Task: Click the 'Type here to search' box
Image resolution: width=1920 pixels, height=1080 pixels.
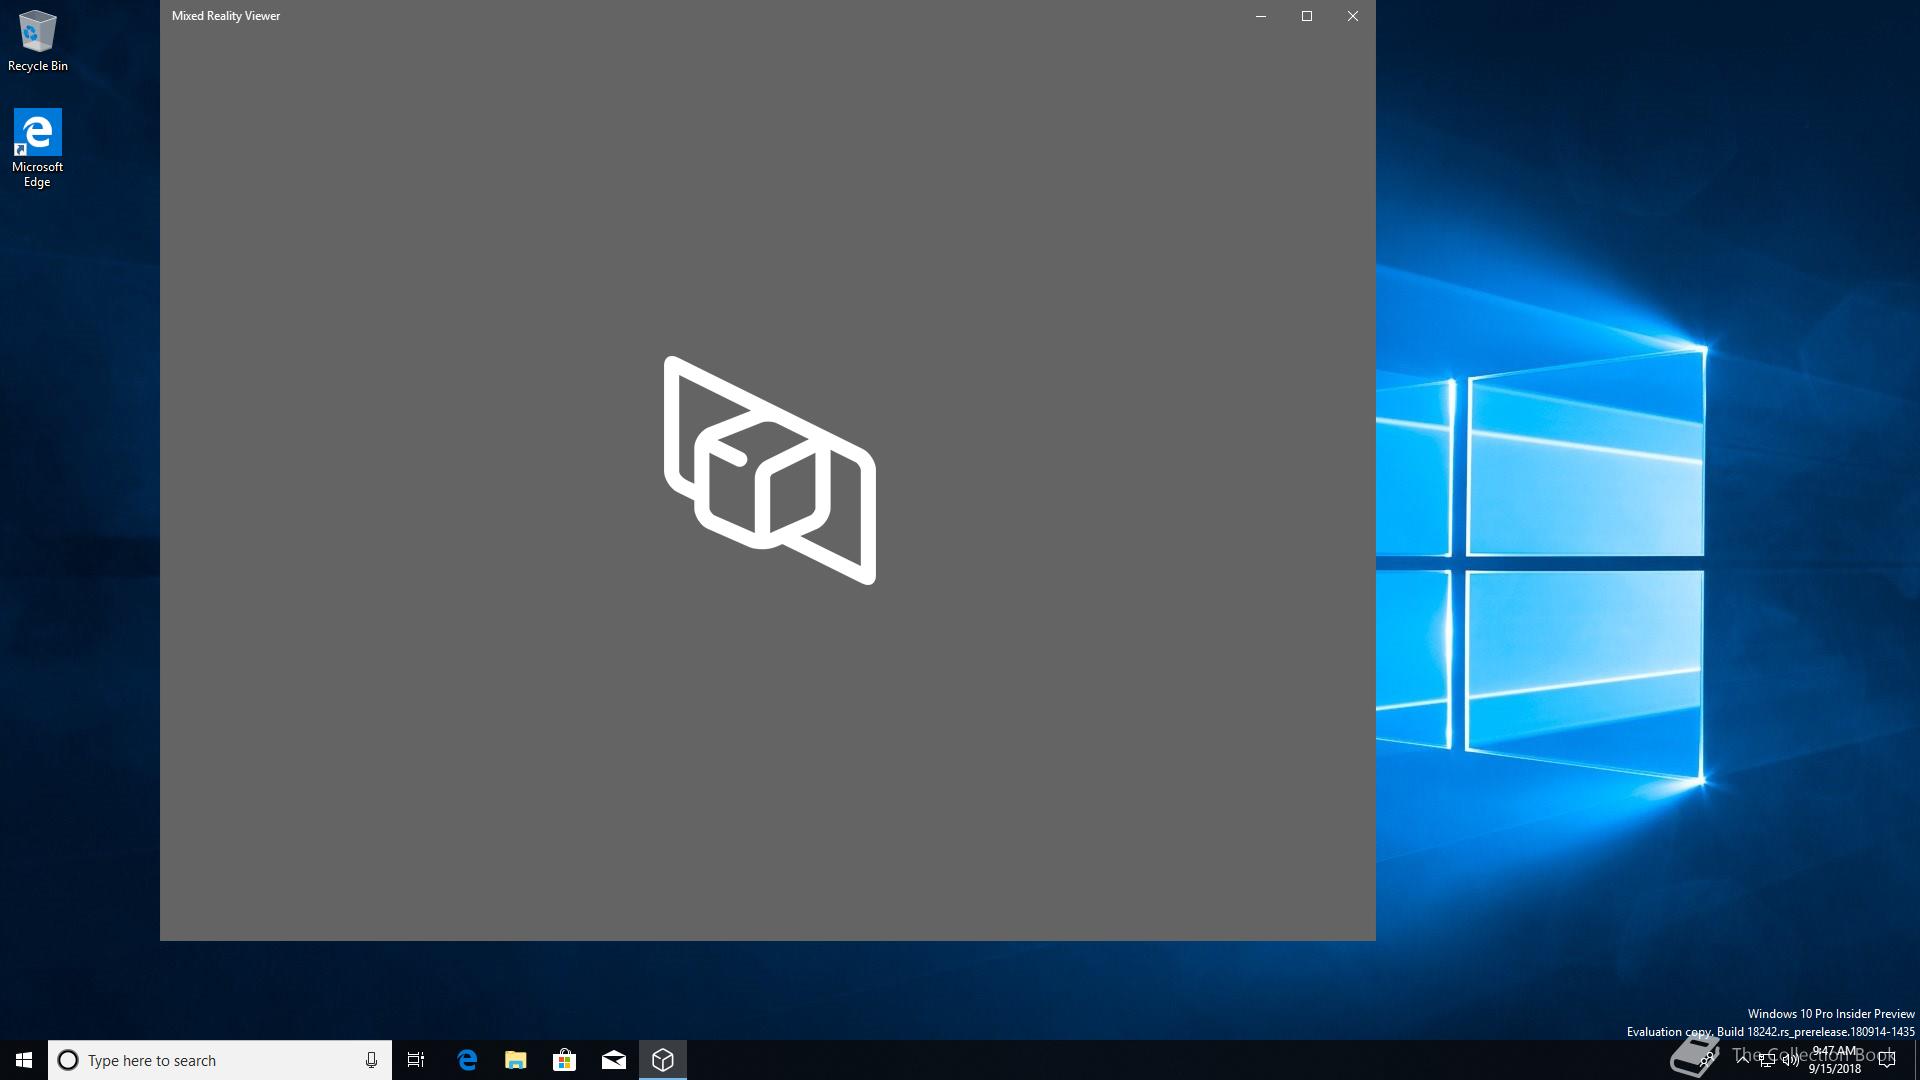Action: coord(220,1060)
